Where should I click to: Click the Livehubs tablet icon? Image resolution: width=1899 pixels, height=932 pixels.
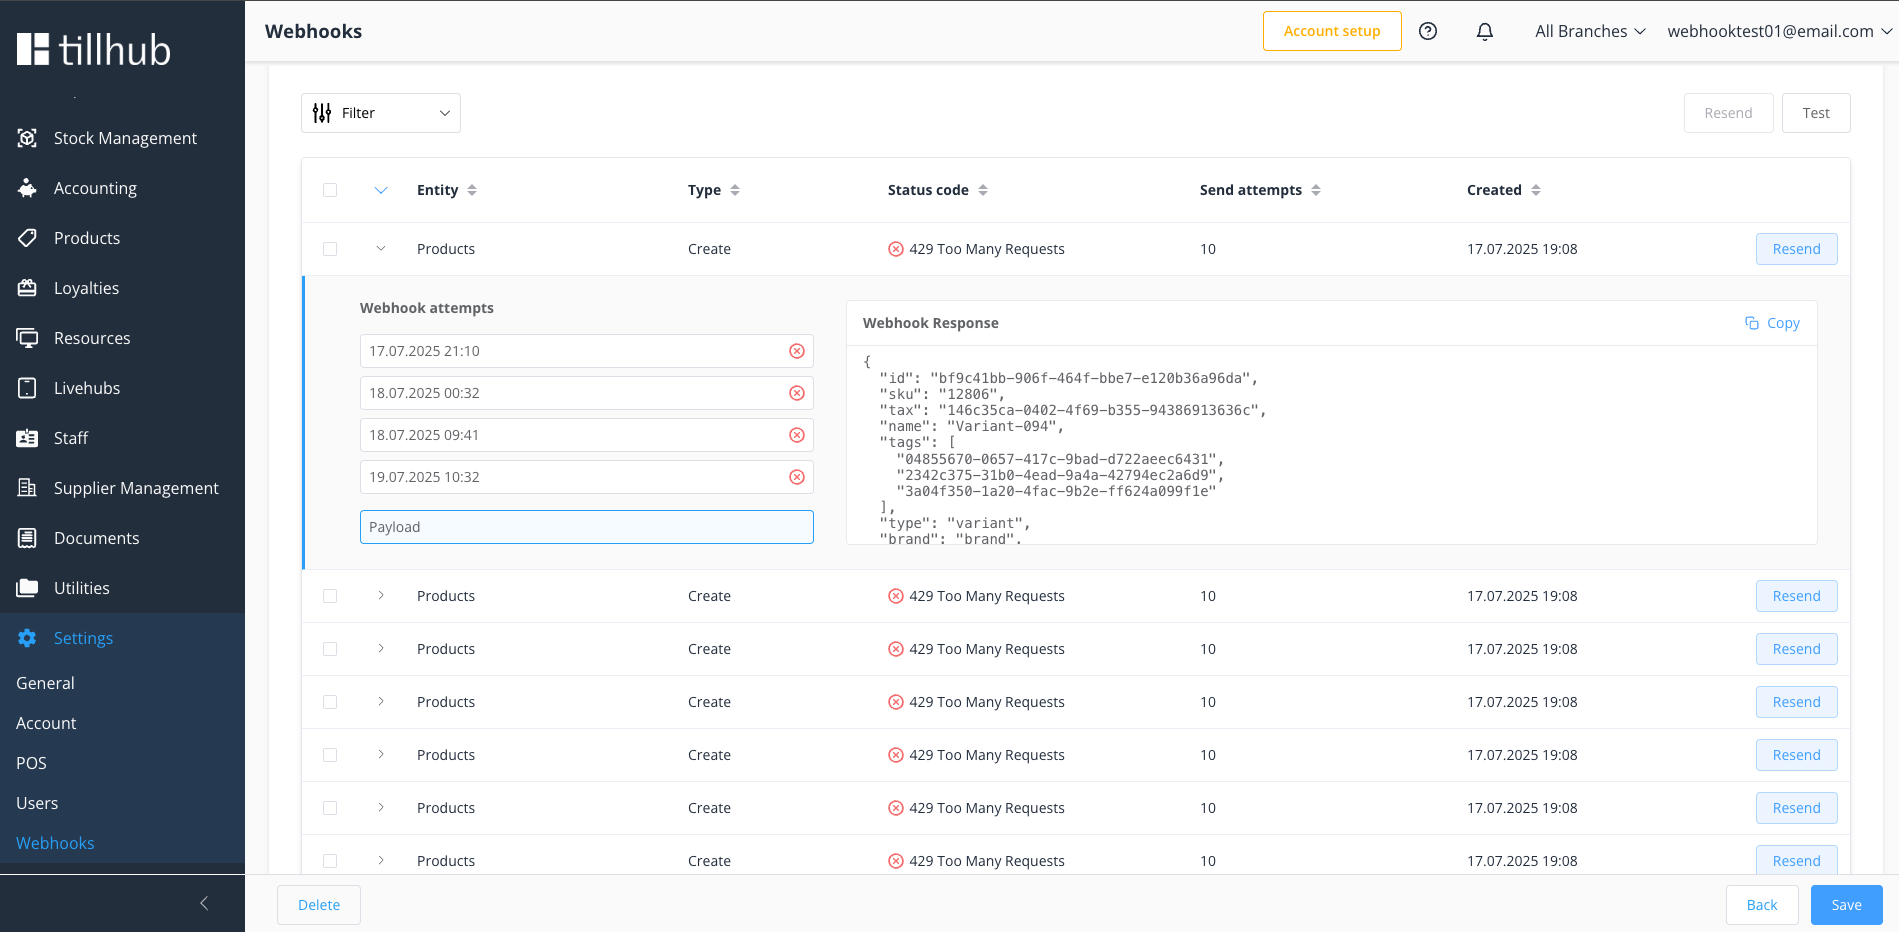(x=28, y=388)
